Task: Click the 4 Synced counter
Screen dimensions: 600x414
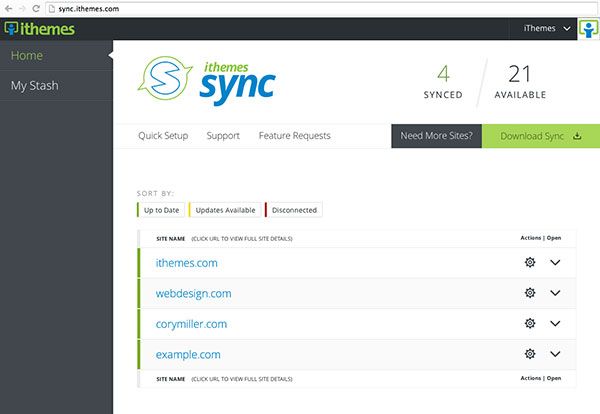Action: pos(443,82)
